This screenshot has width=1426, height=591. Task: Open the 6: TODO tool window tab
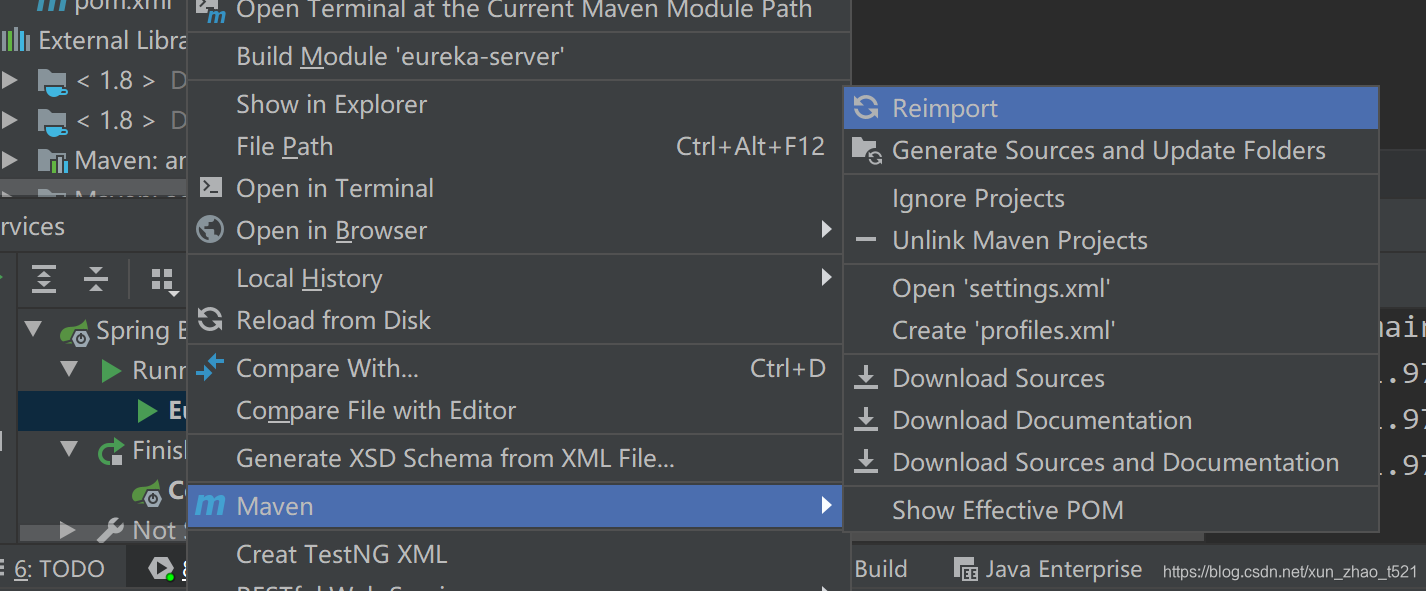(60, 569)
